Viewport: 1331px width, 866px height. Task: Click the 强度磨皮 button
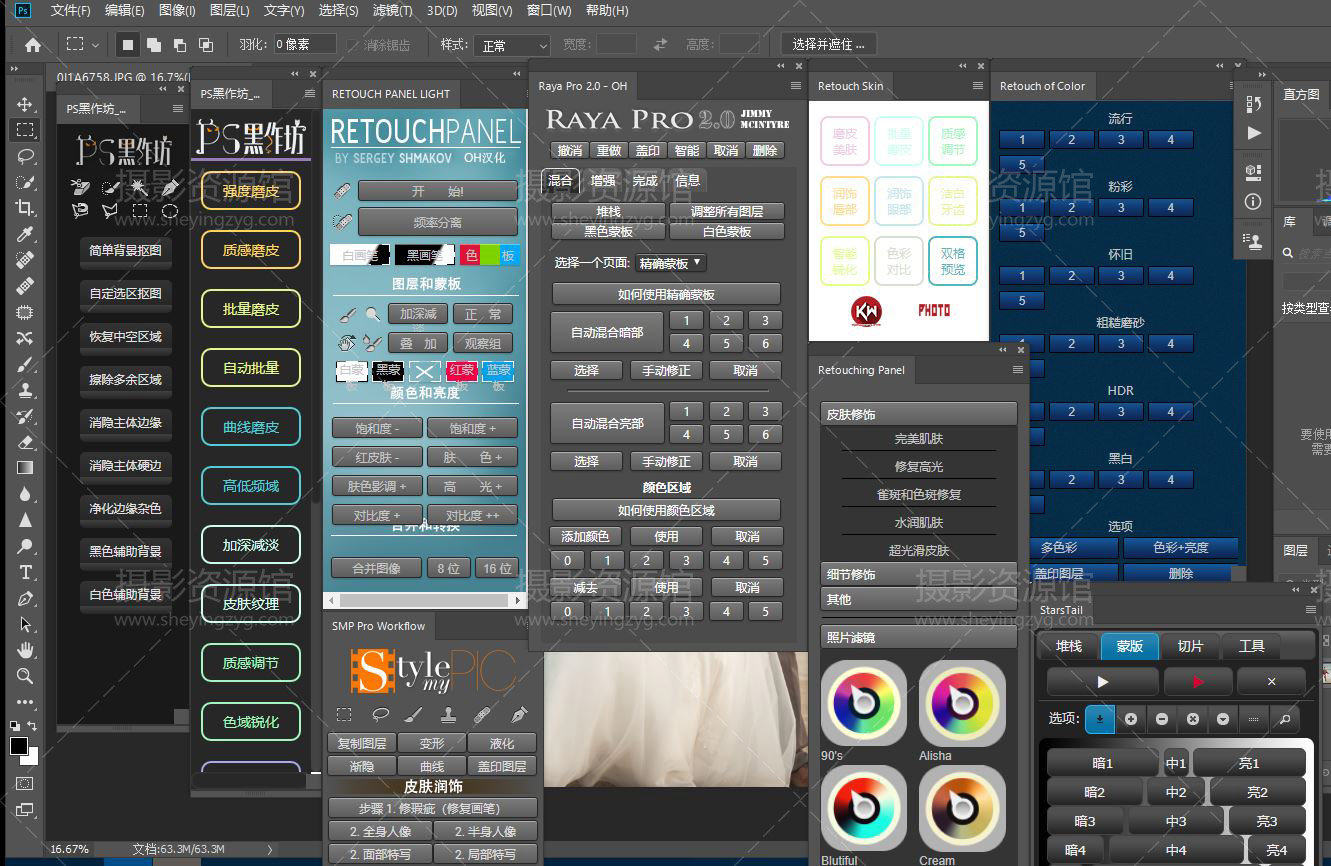251,191
